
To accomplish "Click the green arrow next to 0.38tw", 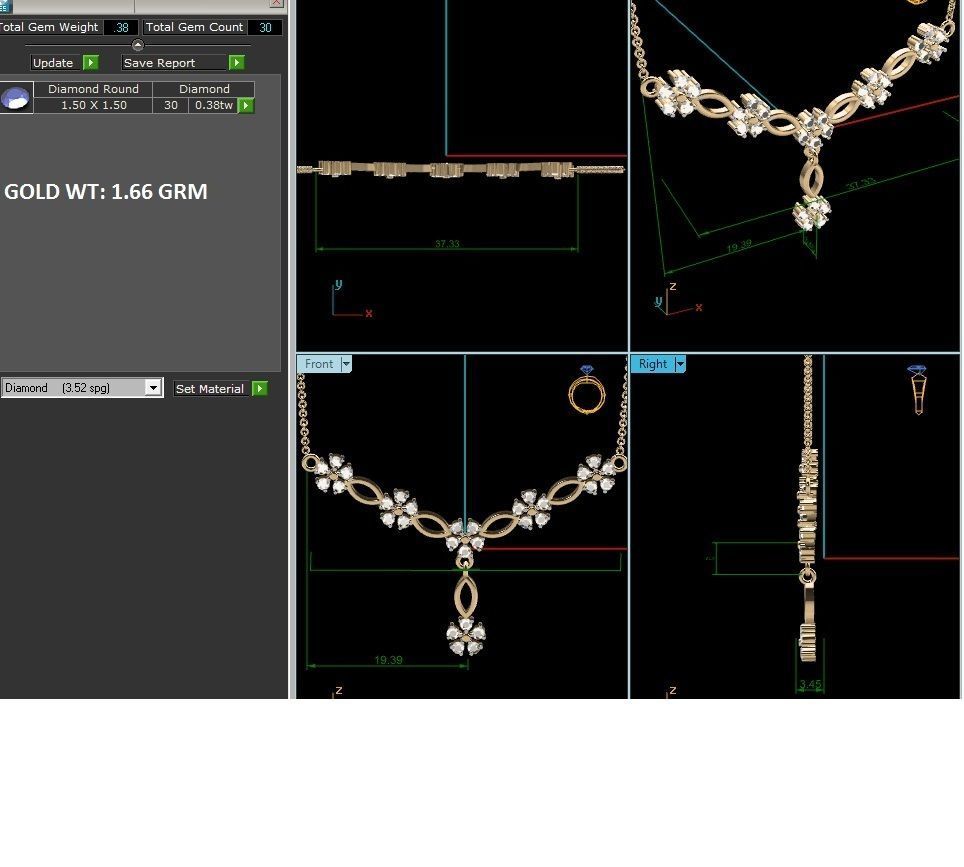I will pos(245,106).
